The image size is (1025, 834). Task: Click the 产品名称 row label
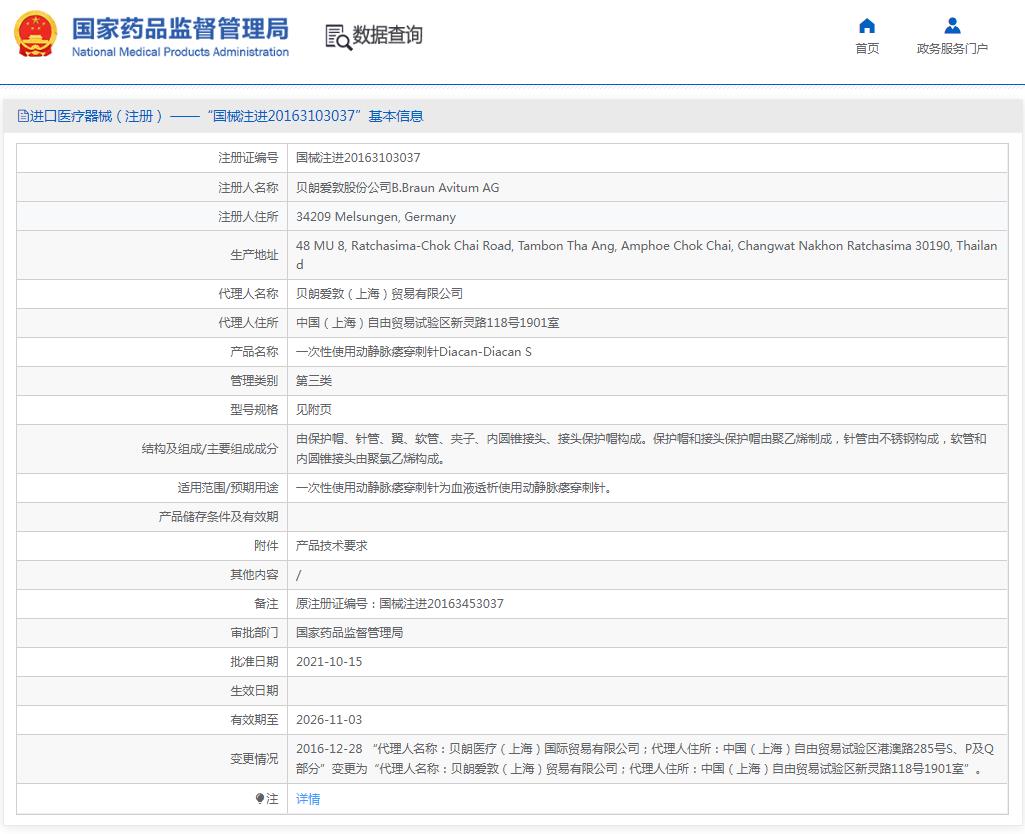click(254, 352)
